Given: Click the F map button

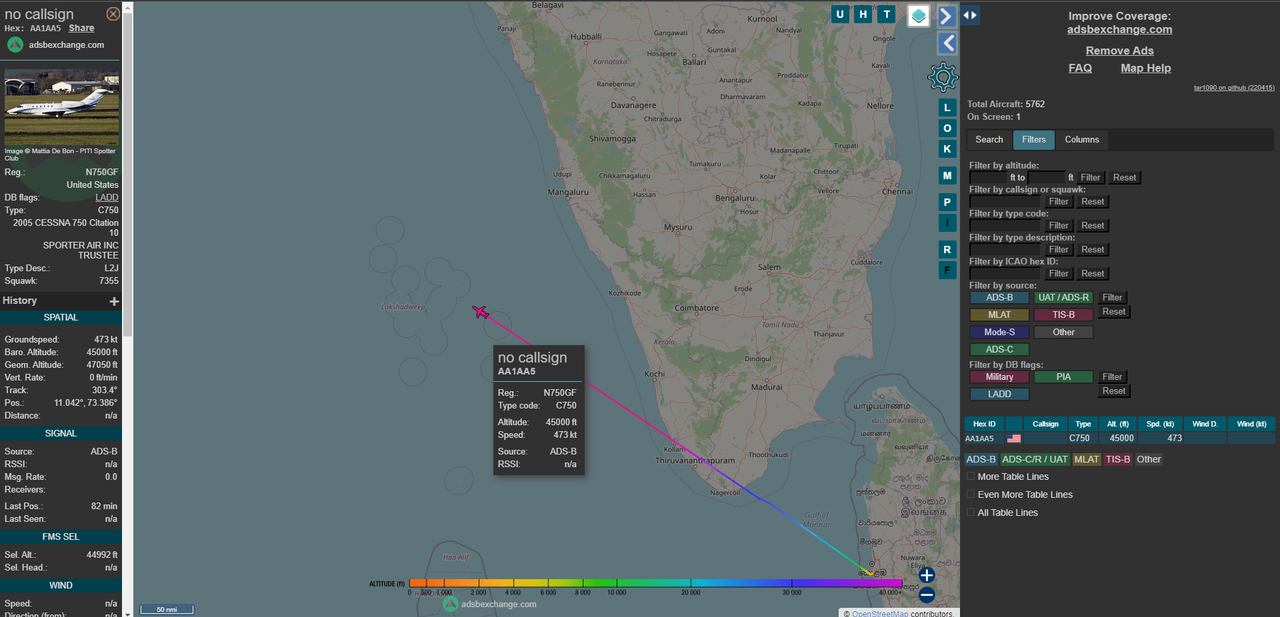Looking at the screenshot, I should point(947,270).
